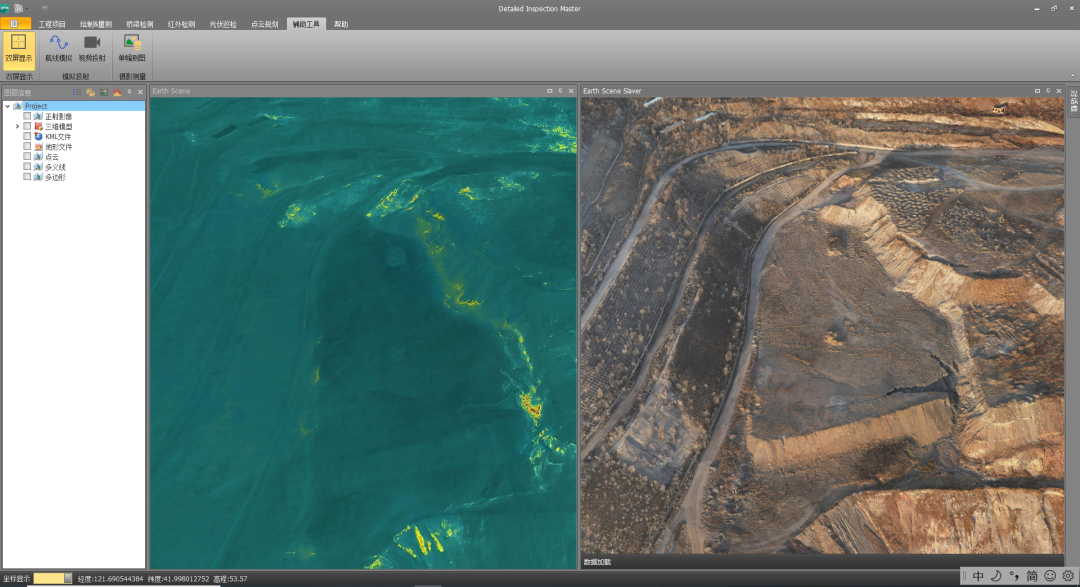Click the 简 simplified Chinese IME button
Image resolution: width=1080 pixels, height=587 pixels.
1032,576
